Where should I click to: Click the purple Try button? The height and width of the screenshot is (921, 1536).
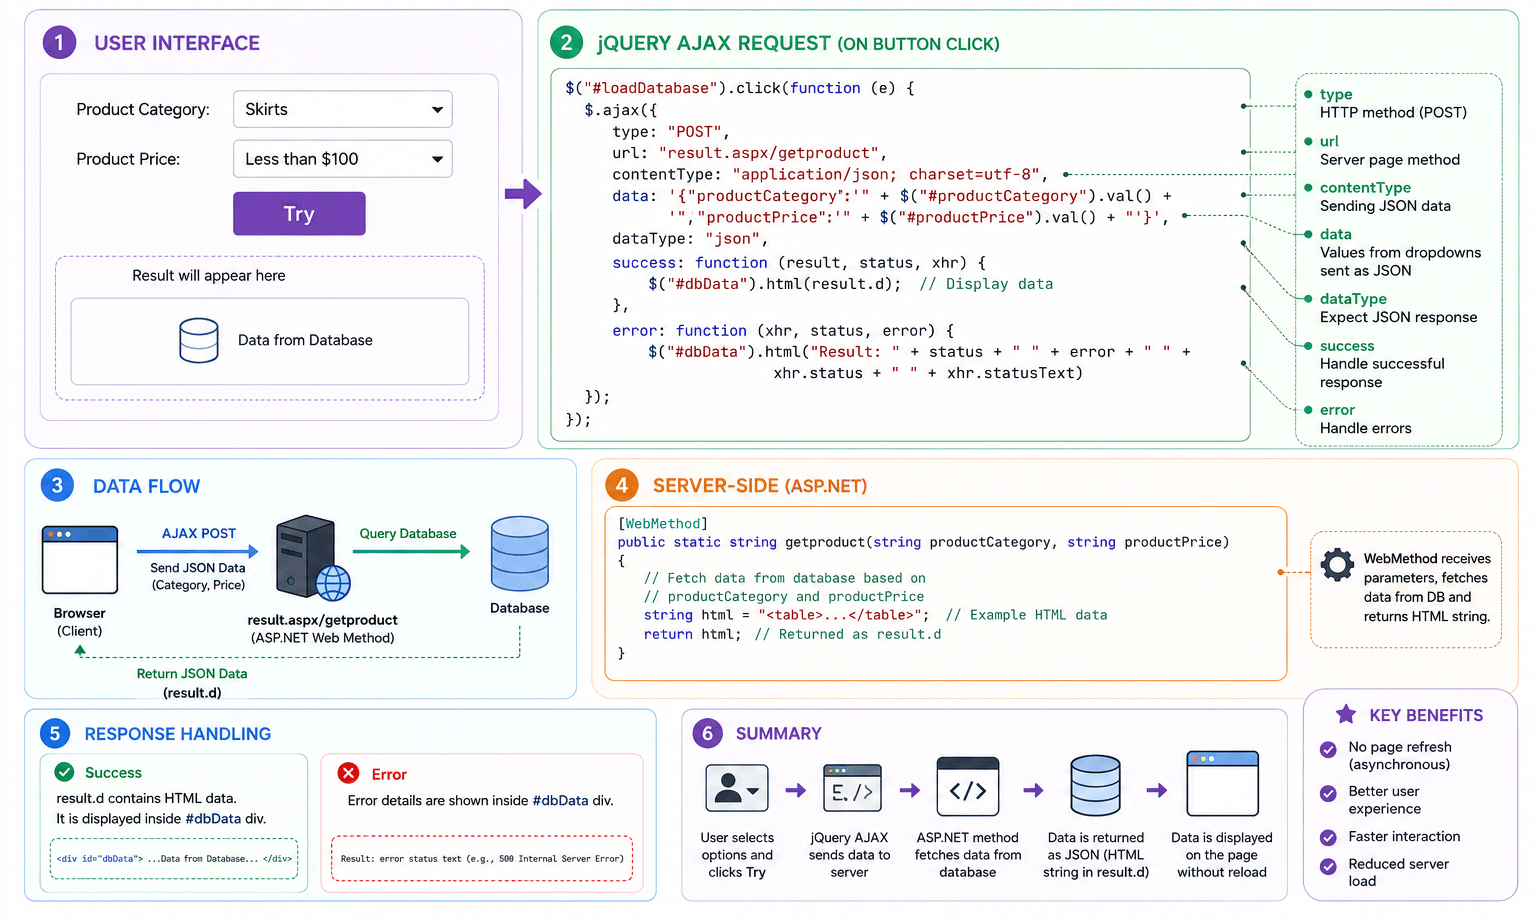pyautogui.click(x=299, y=214)
